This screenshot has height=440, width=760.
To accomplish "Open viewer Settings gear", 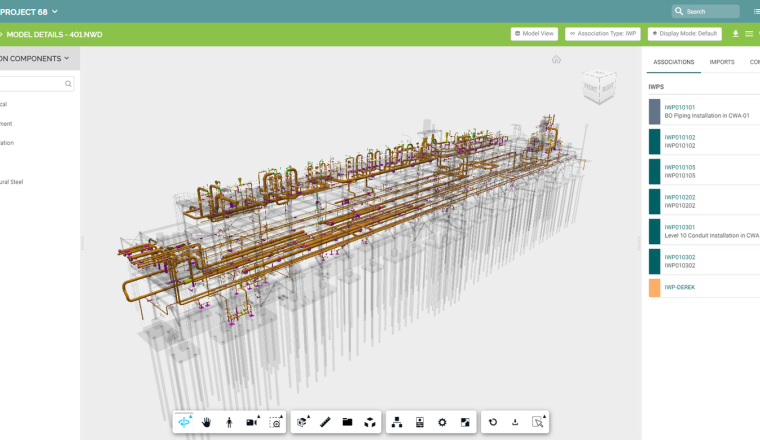I will coord(442,422).
